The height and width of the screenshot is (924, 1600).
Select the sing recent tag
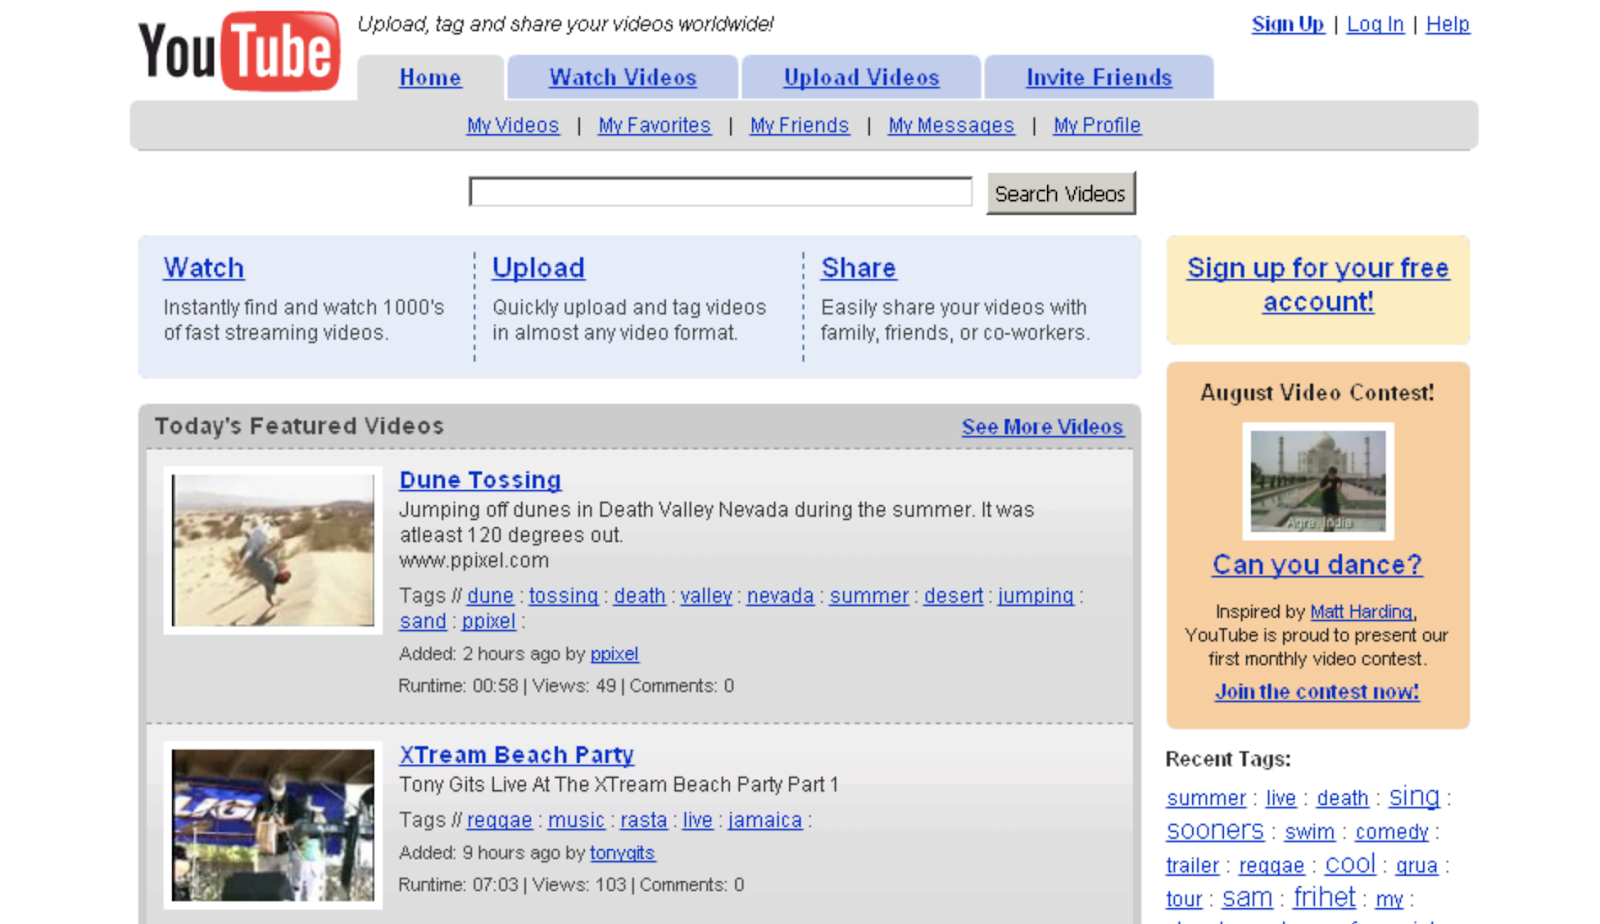click(1414, 797)
